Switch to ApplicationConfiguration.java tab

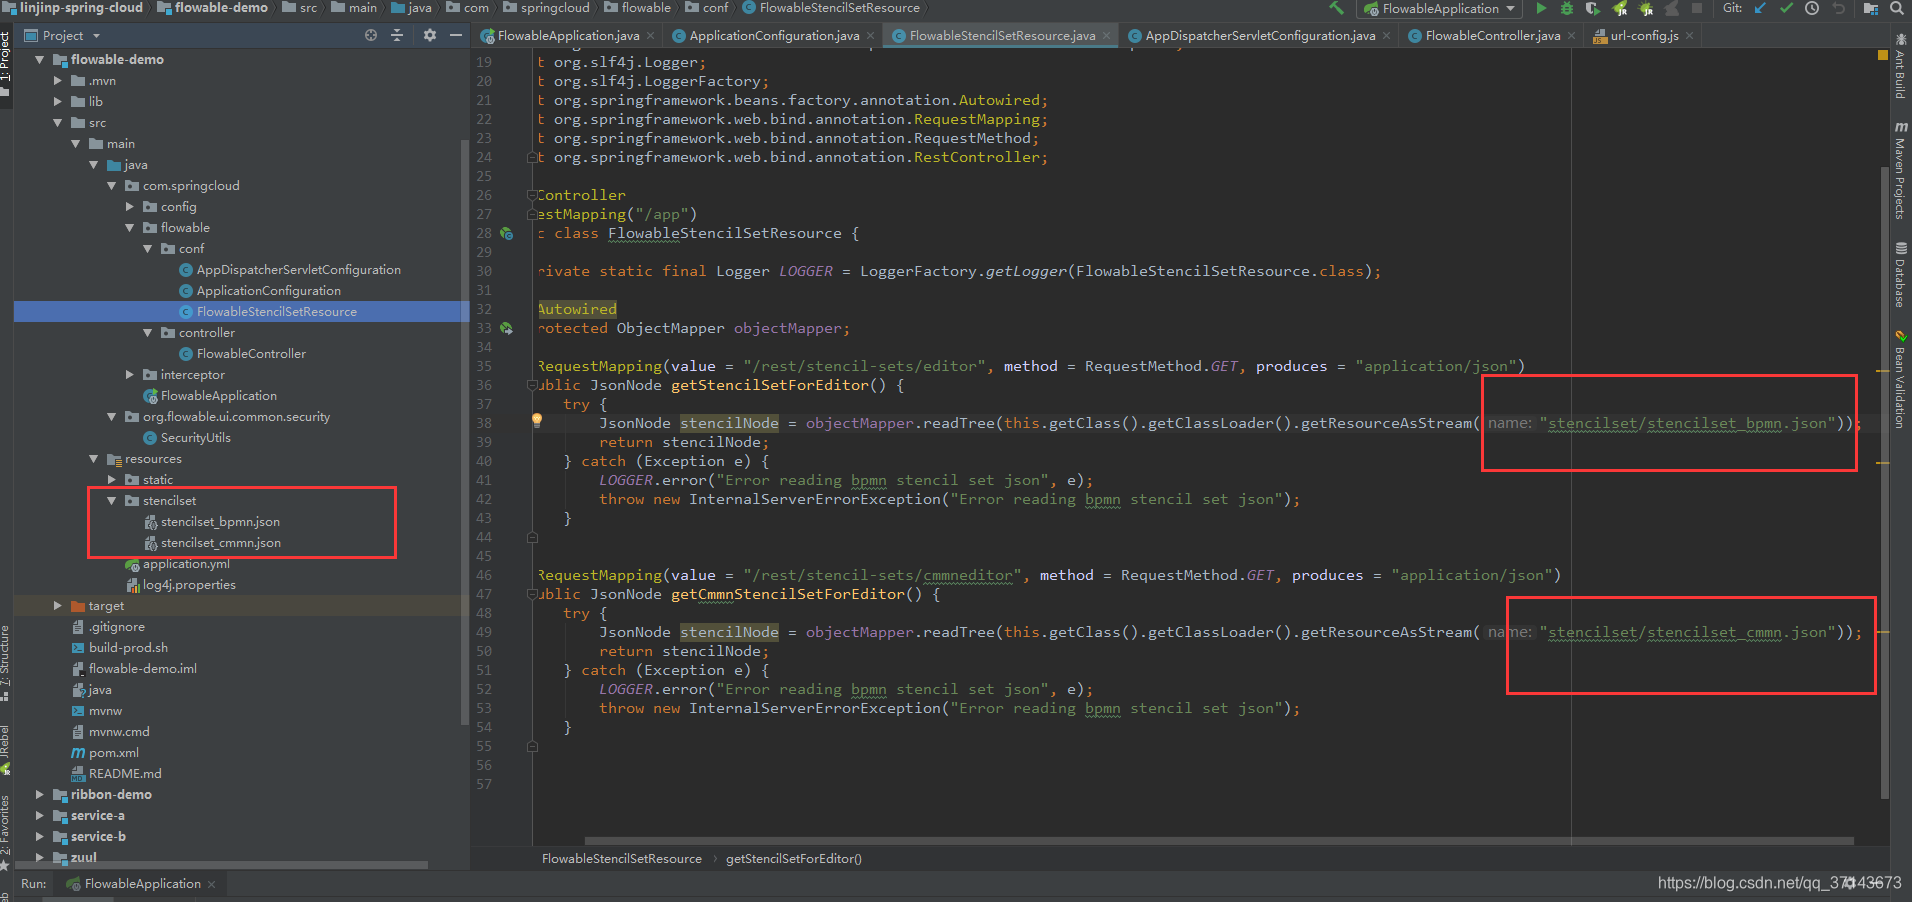point(774,36)
